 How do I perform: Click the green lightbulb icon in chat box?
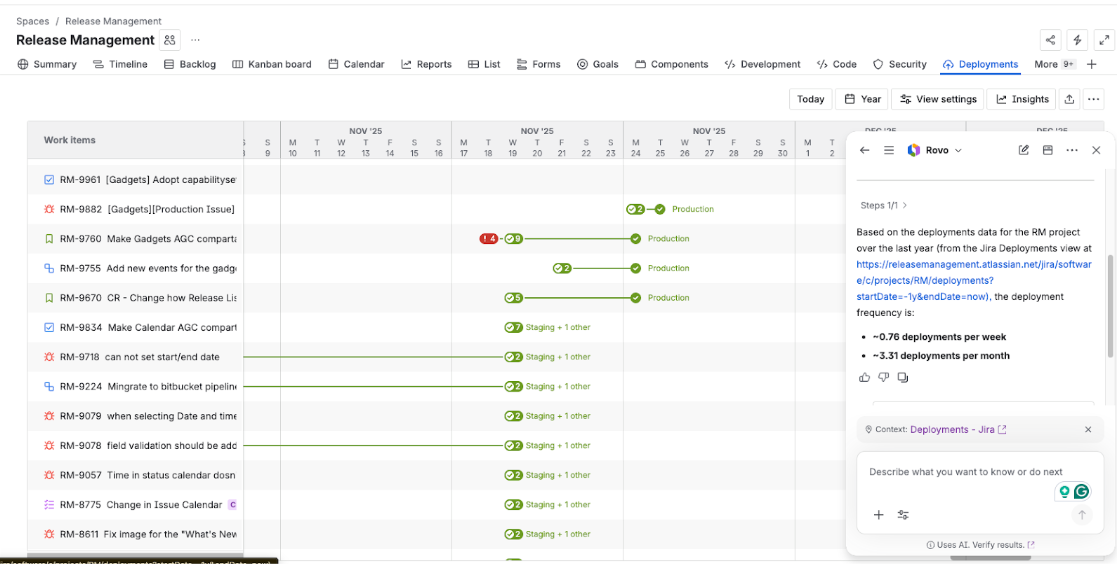pyautogui.click(x=1064, y=491)
